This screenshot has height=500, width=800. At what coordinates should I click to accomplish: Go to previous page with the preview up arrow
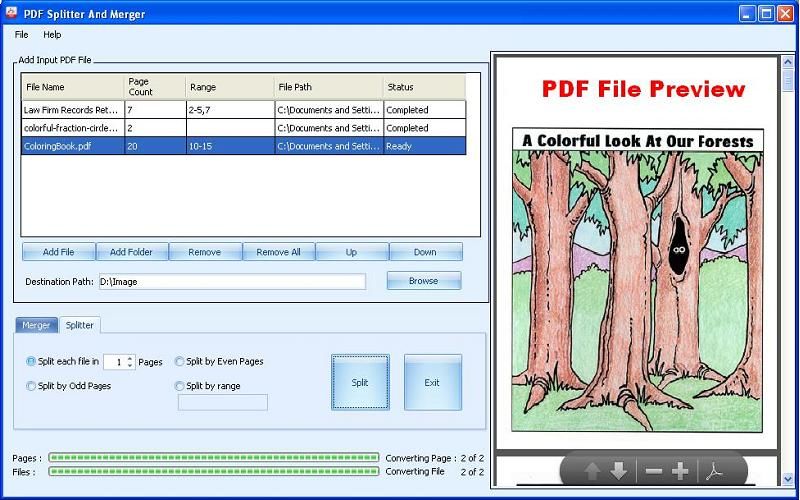[x=592, y=471]
